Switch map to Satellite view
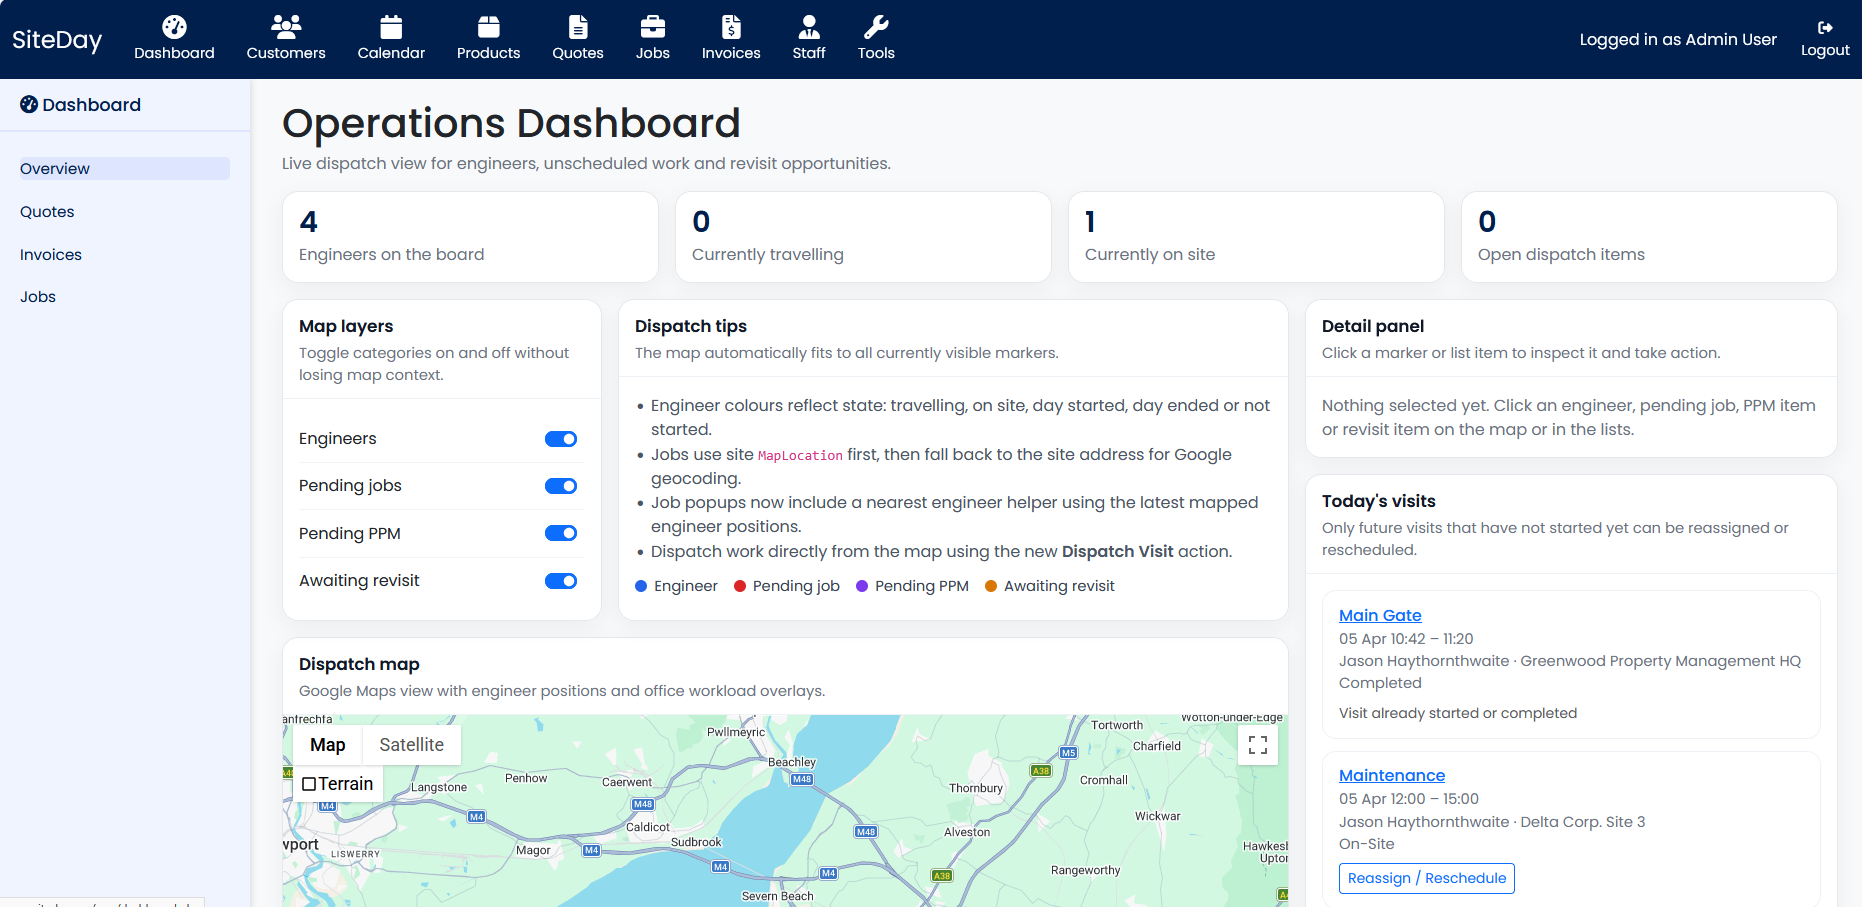Image resolution: width=1862 pixels, height=907 pixels. (411, 745)
